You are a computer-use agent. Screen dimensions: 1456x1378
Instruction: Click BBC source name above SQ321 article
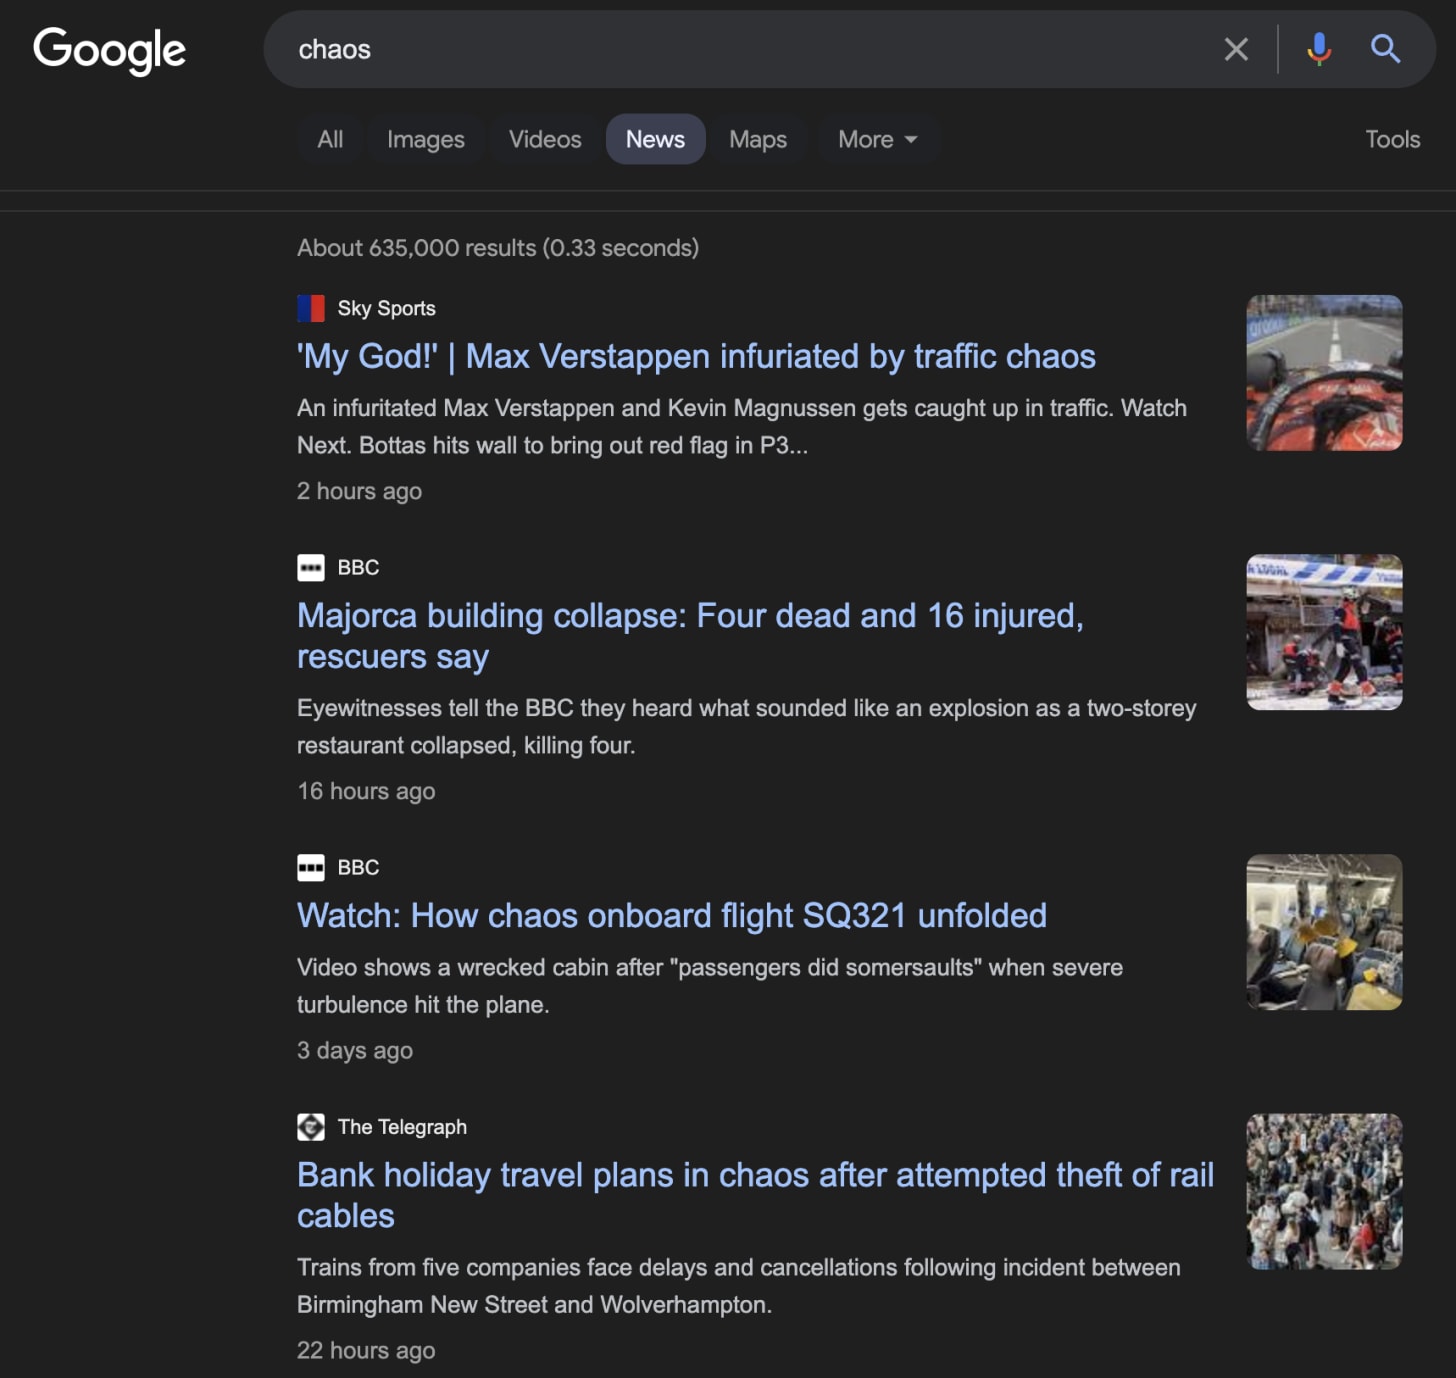click(358, 867)
